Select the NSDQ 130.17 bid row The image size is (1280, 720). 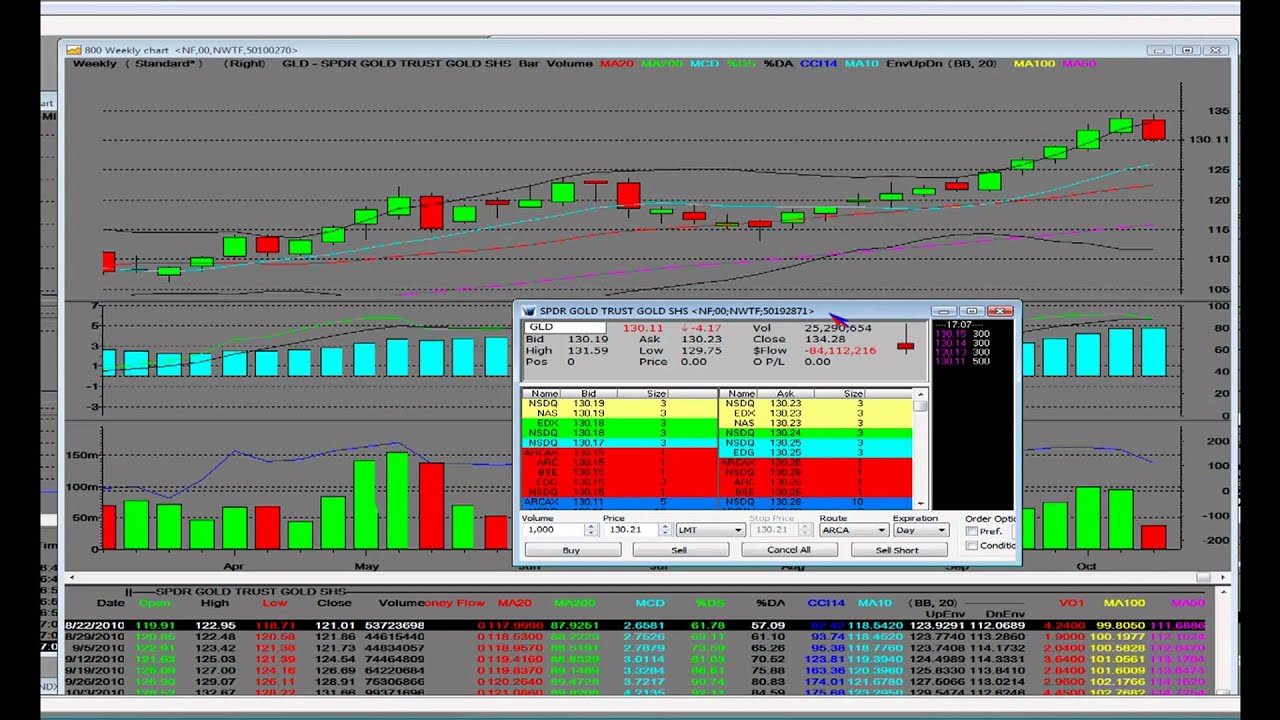pos(620,443)
